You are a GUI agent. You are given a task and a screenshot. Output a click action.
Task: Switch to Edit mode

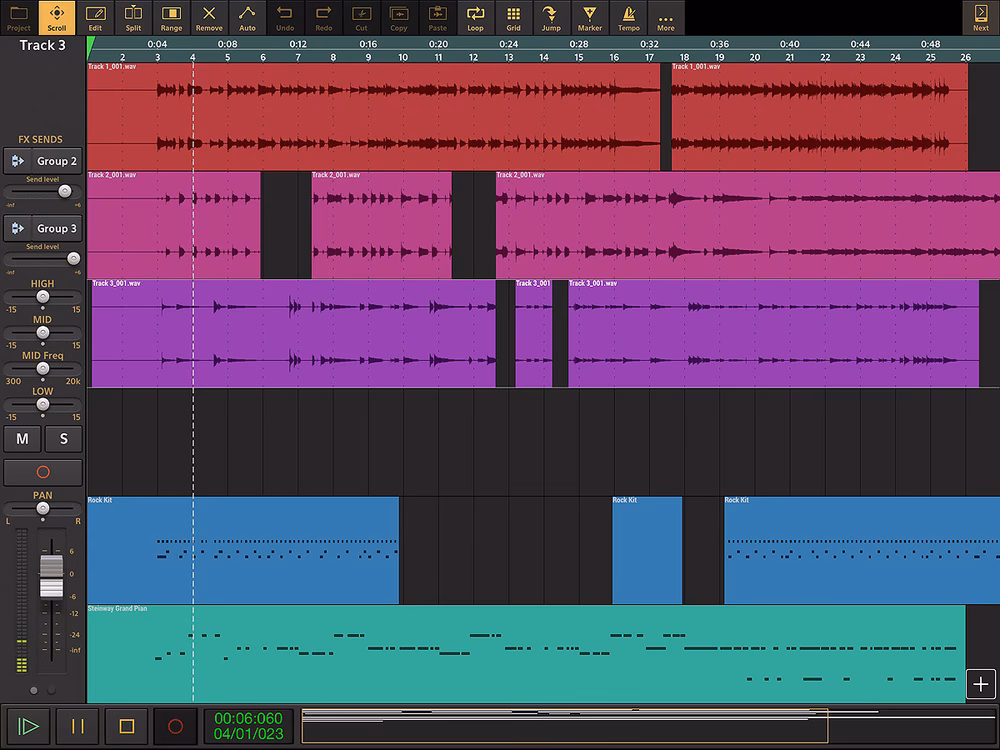(x=95, y=17)
